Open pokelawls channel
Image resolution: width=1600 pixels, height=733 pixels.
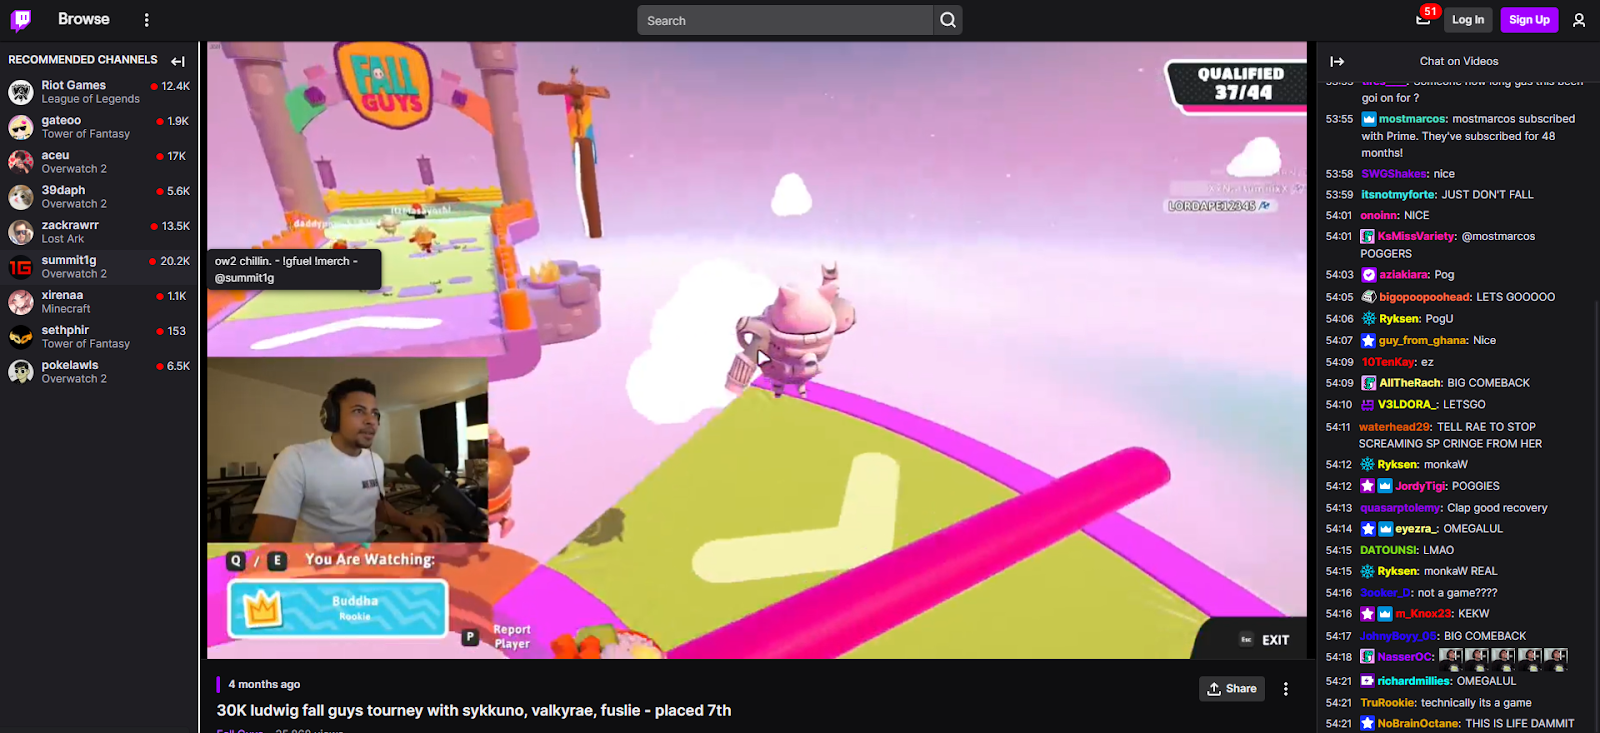[99, 372]
